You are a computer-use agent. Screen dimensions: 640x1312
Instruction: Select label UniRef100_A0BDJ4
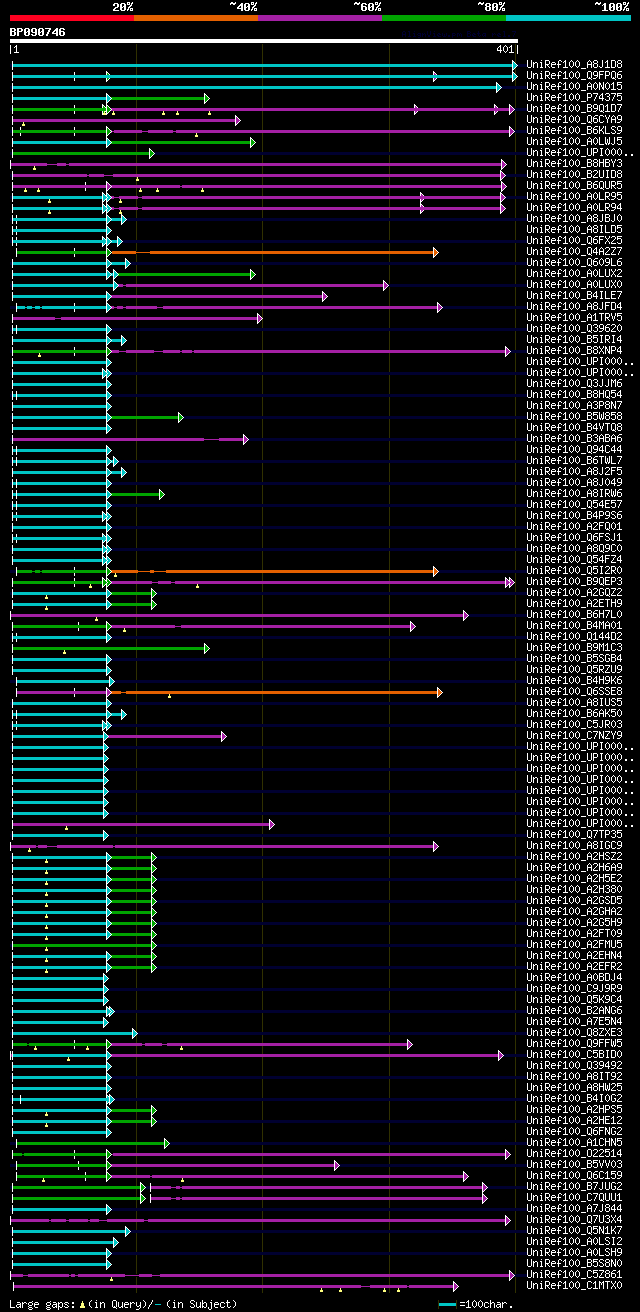pos(574,977)
